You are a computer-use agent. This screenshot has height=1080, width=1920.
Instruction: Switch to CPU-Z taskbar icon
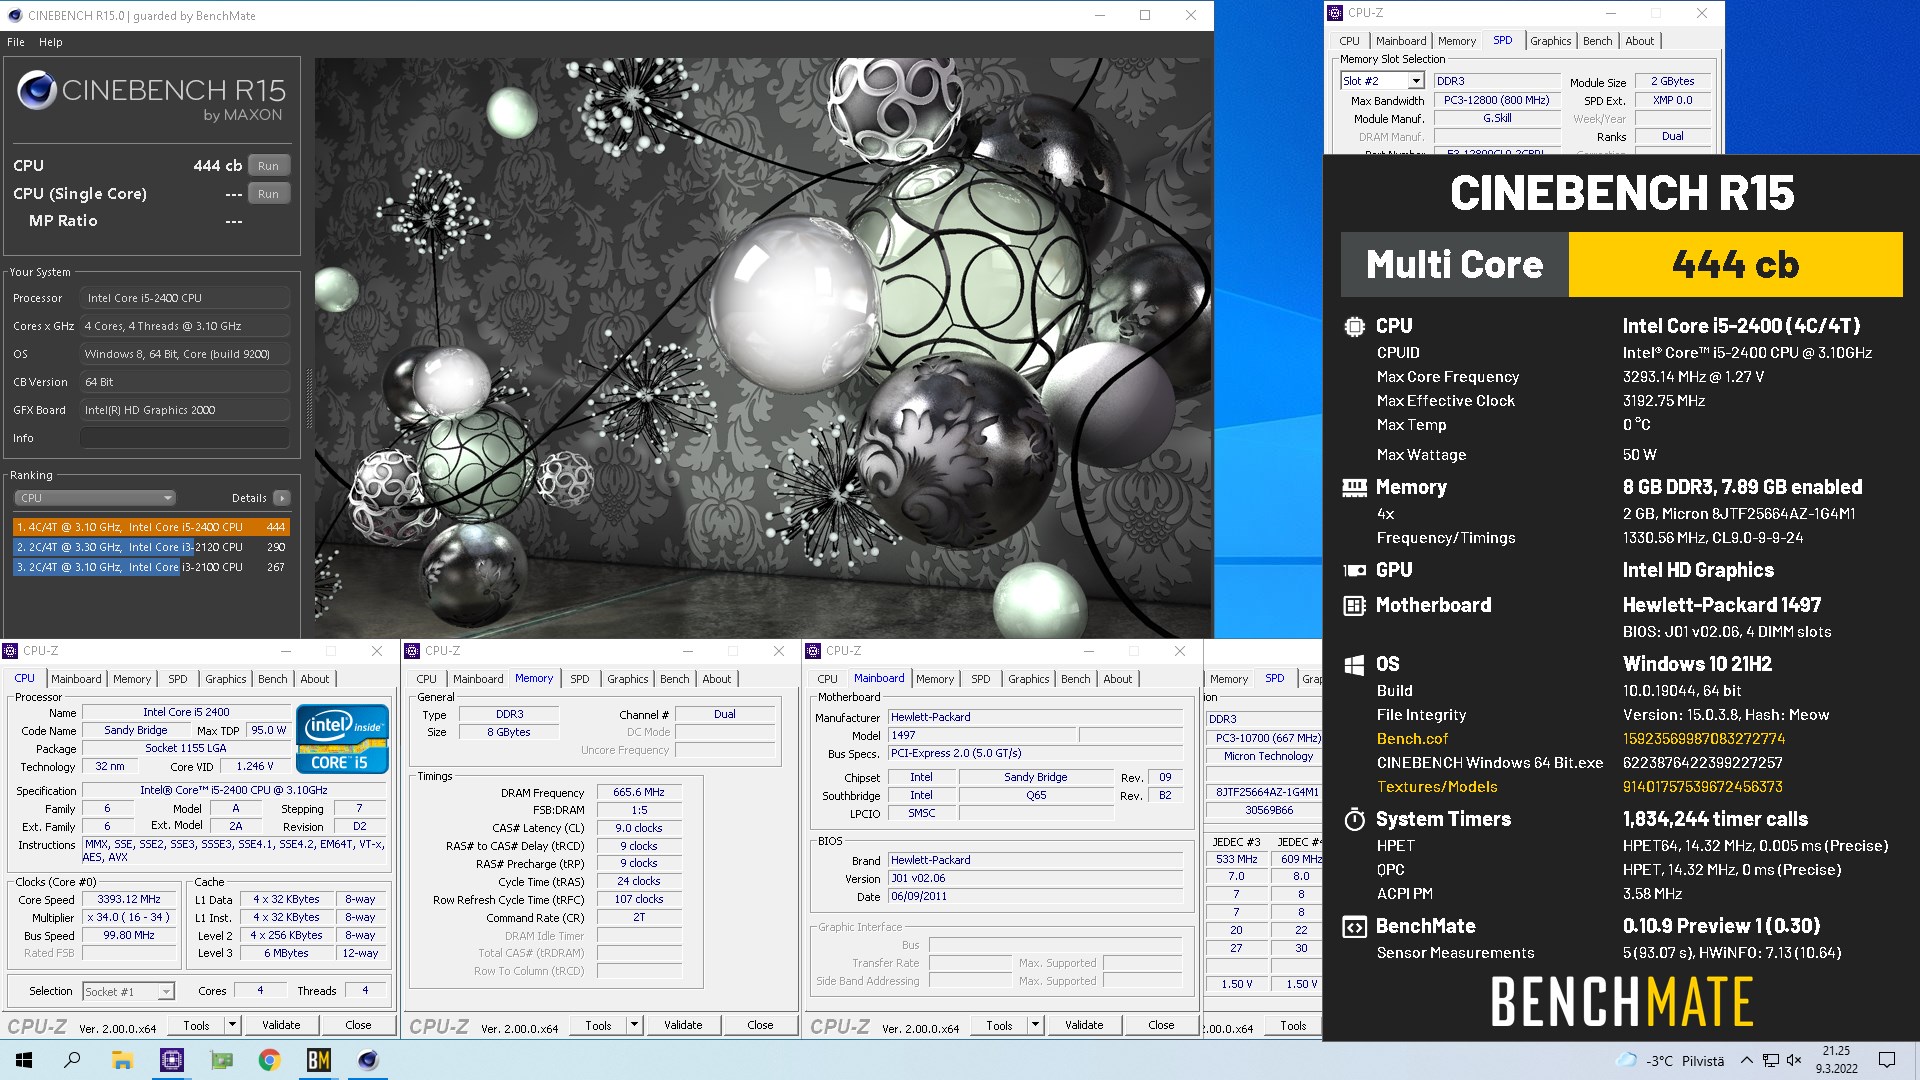click(x=172, y=1060)
